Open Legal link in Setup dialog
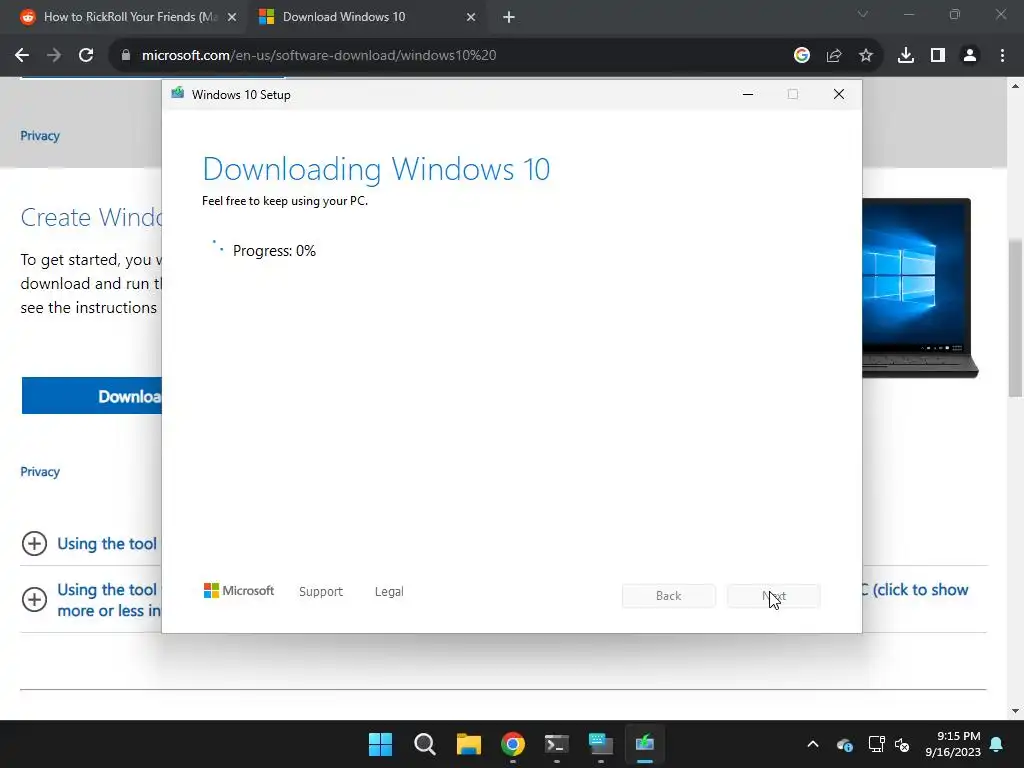This screenshot has height=768, width=1024. (x=389, y=592)
